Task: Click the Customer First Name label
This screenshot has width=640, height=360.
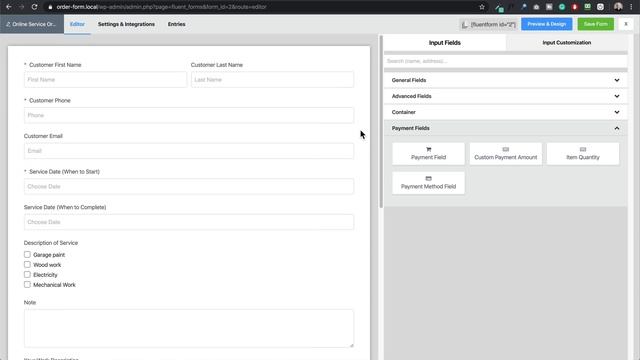Action: [55, 65]
